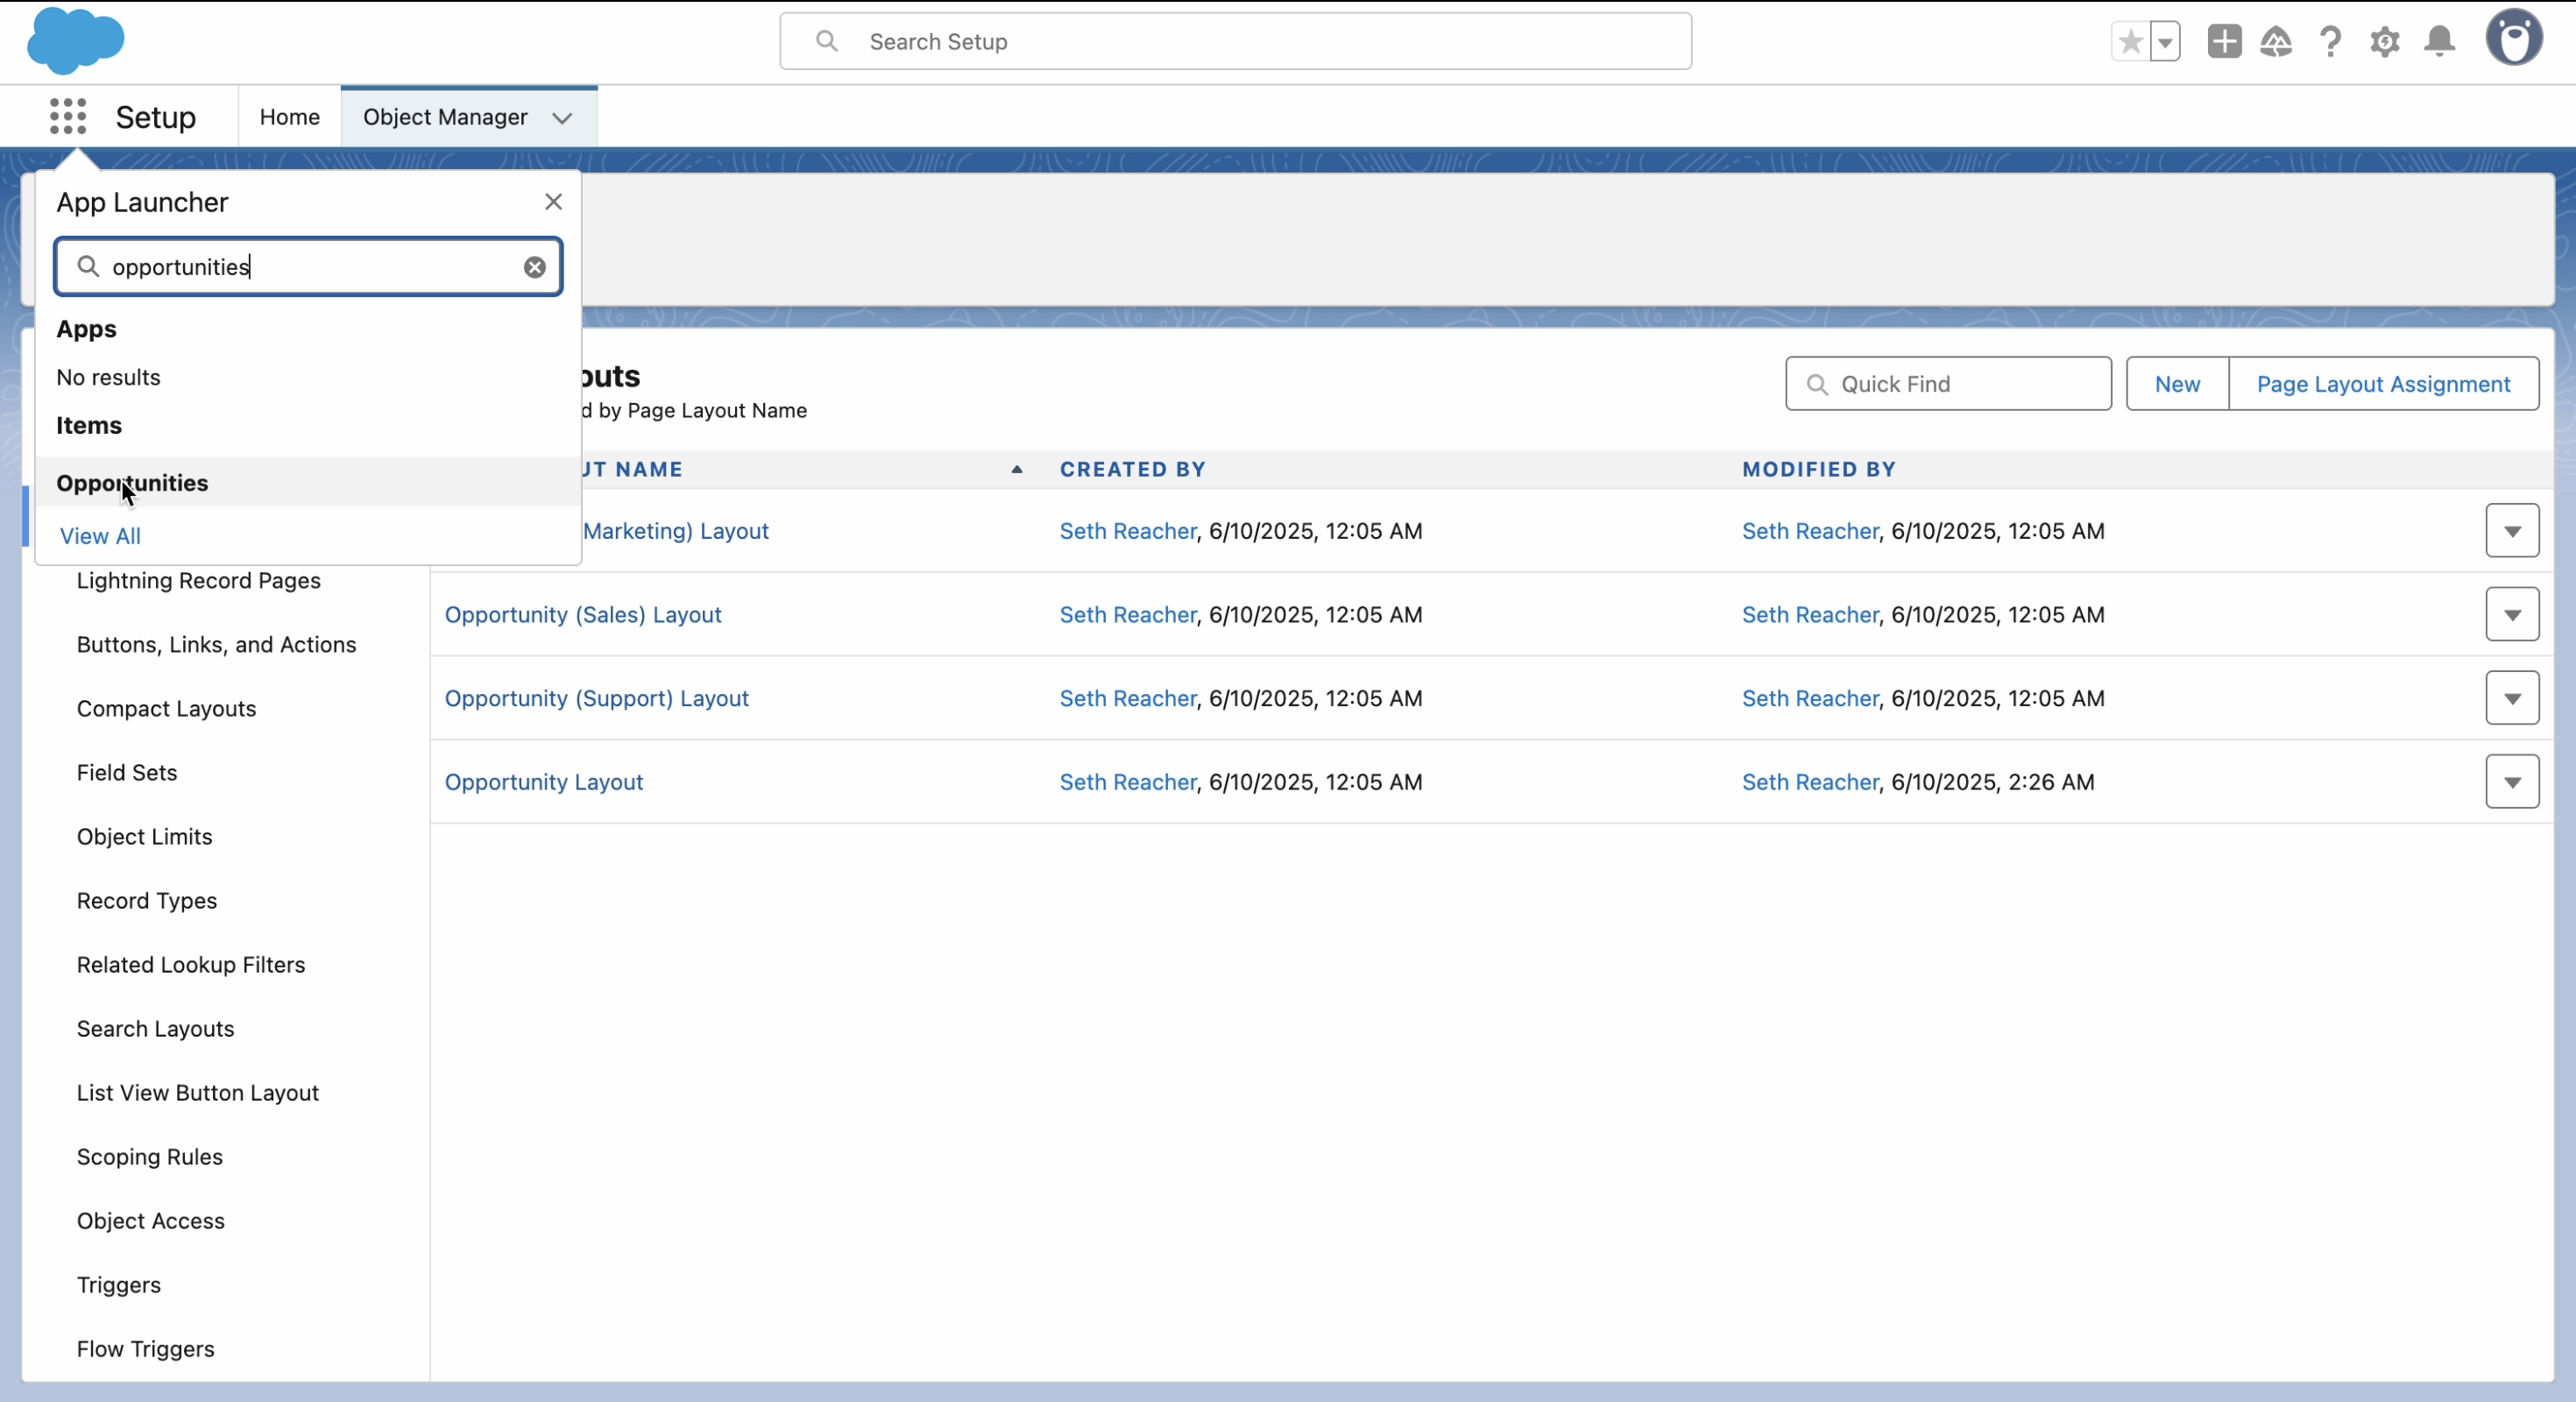This screenshot has height=1402, width=2576.
Task: Open row actions for Opportunity Layout
Action: 2512,782
